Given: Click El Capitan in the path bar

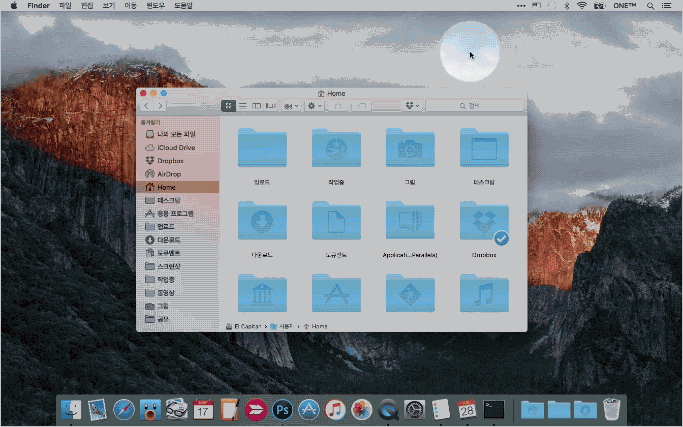Looking at the screenshot, I should pyautogui.click(x=243, y=326).
